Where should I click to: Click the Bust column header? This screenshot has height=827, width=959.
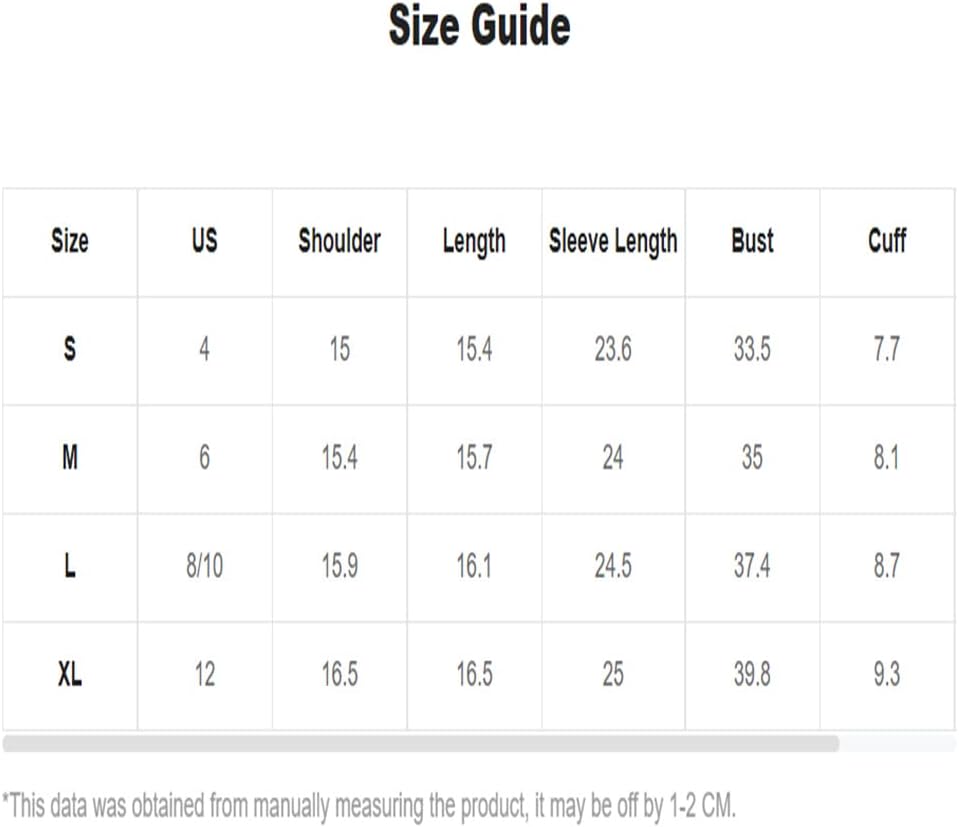click(x=752, y=240)
